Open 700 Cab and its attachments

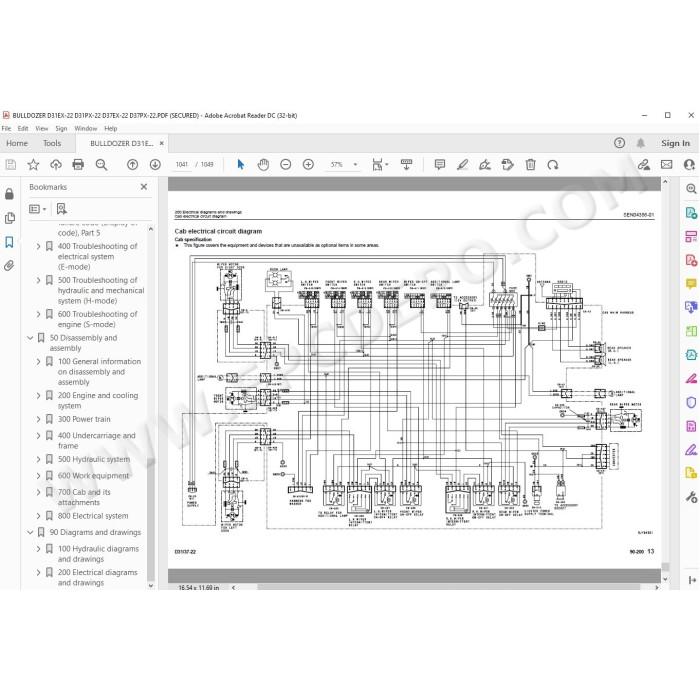84,497
